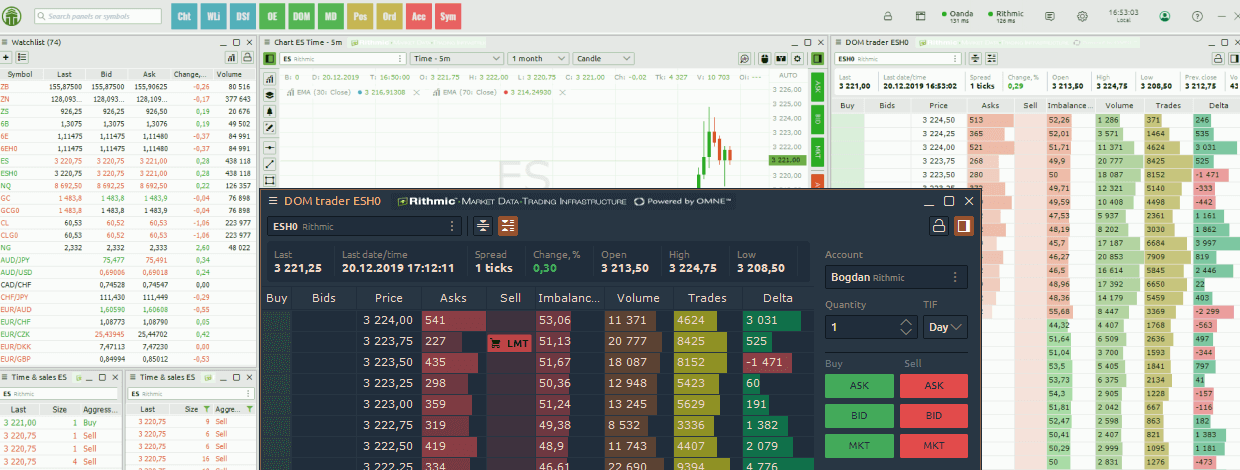1240x470 pixels.
Task: Click the red Sell ASK button
Action: [934, 386]
